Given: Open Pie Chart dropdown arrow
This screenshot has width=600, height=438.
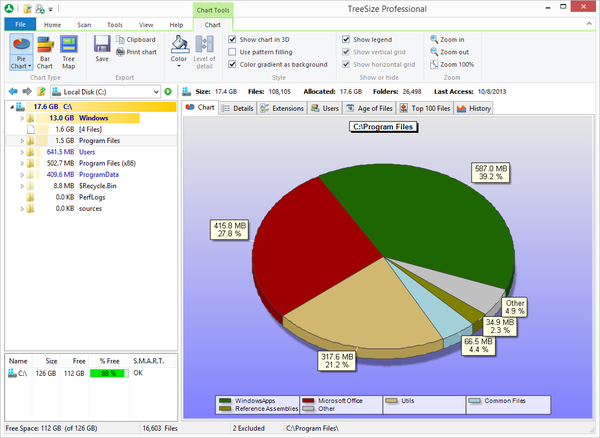Looking at the screenshot, I should coord(29,66).
